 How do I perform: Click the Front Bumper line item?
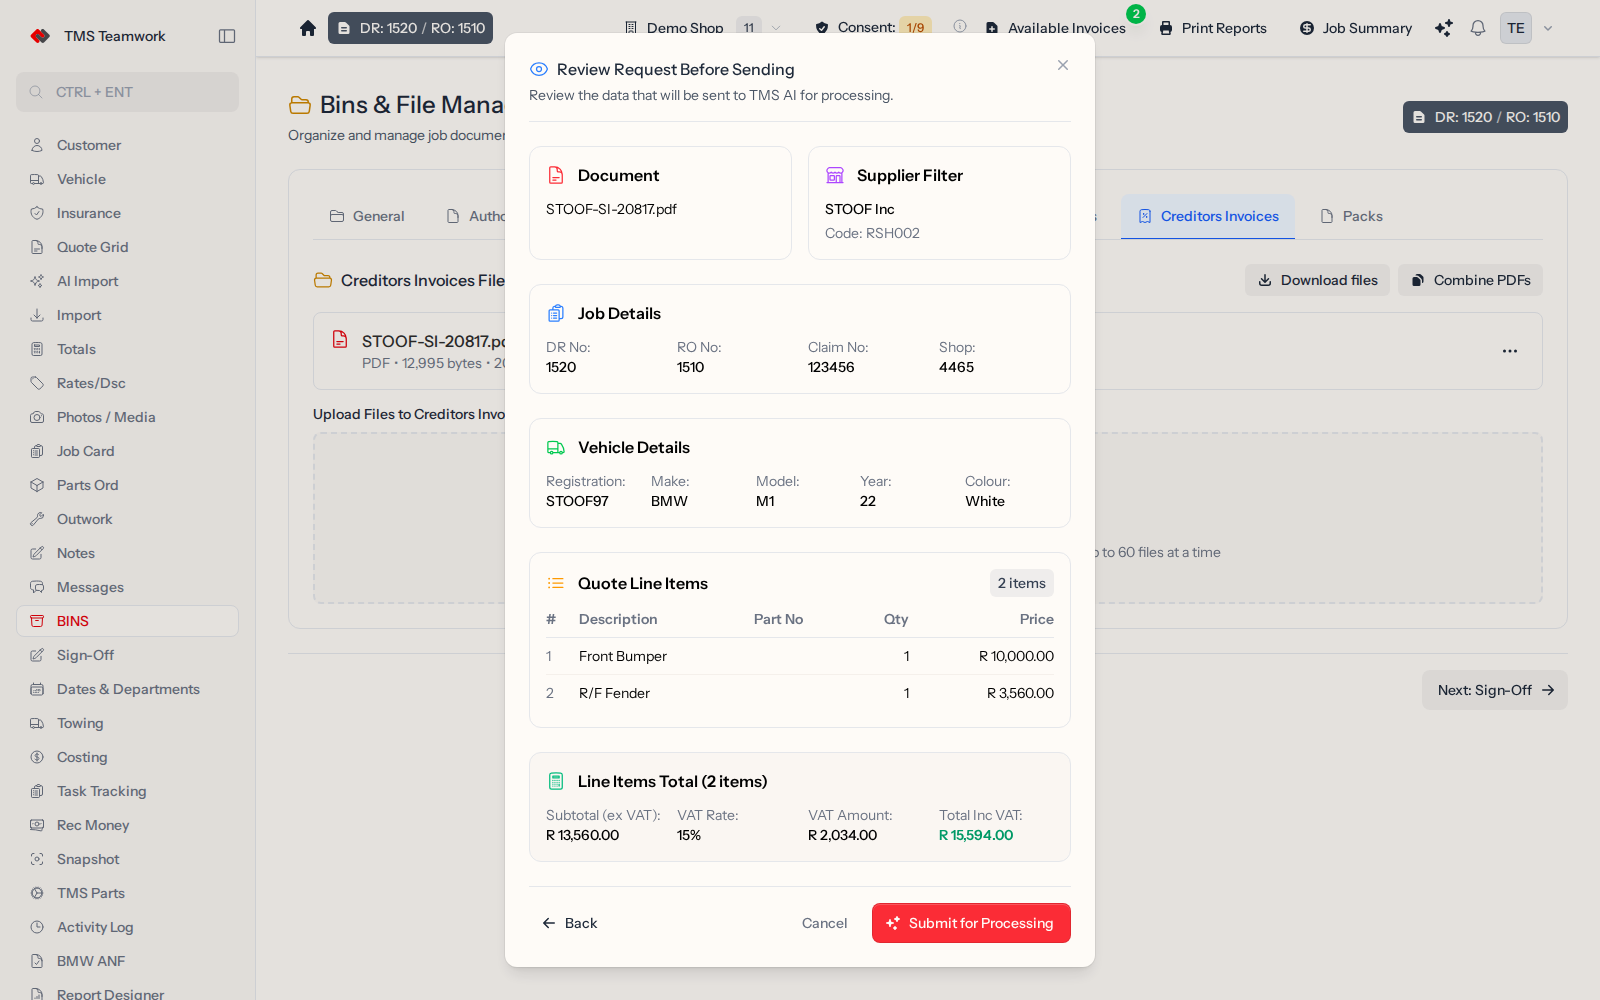800,656
